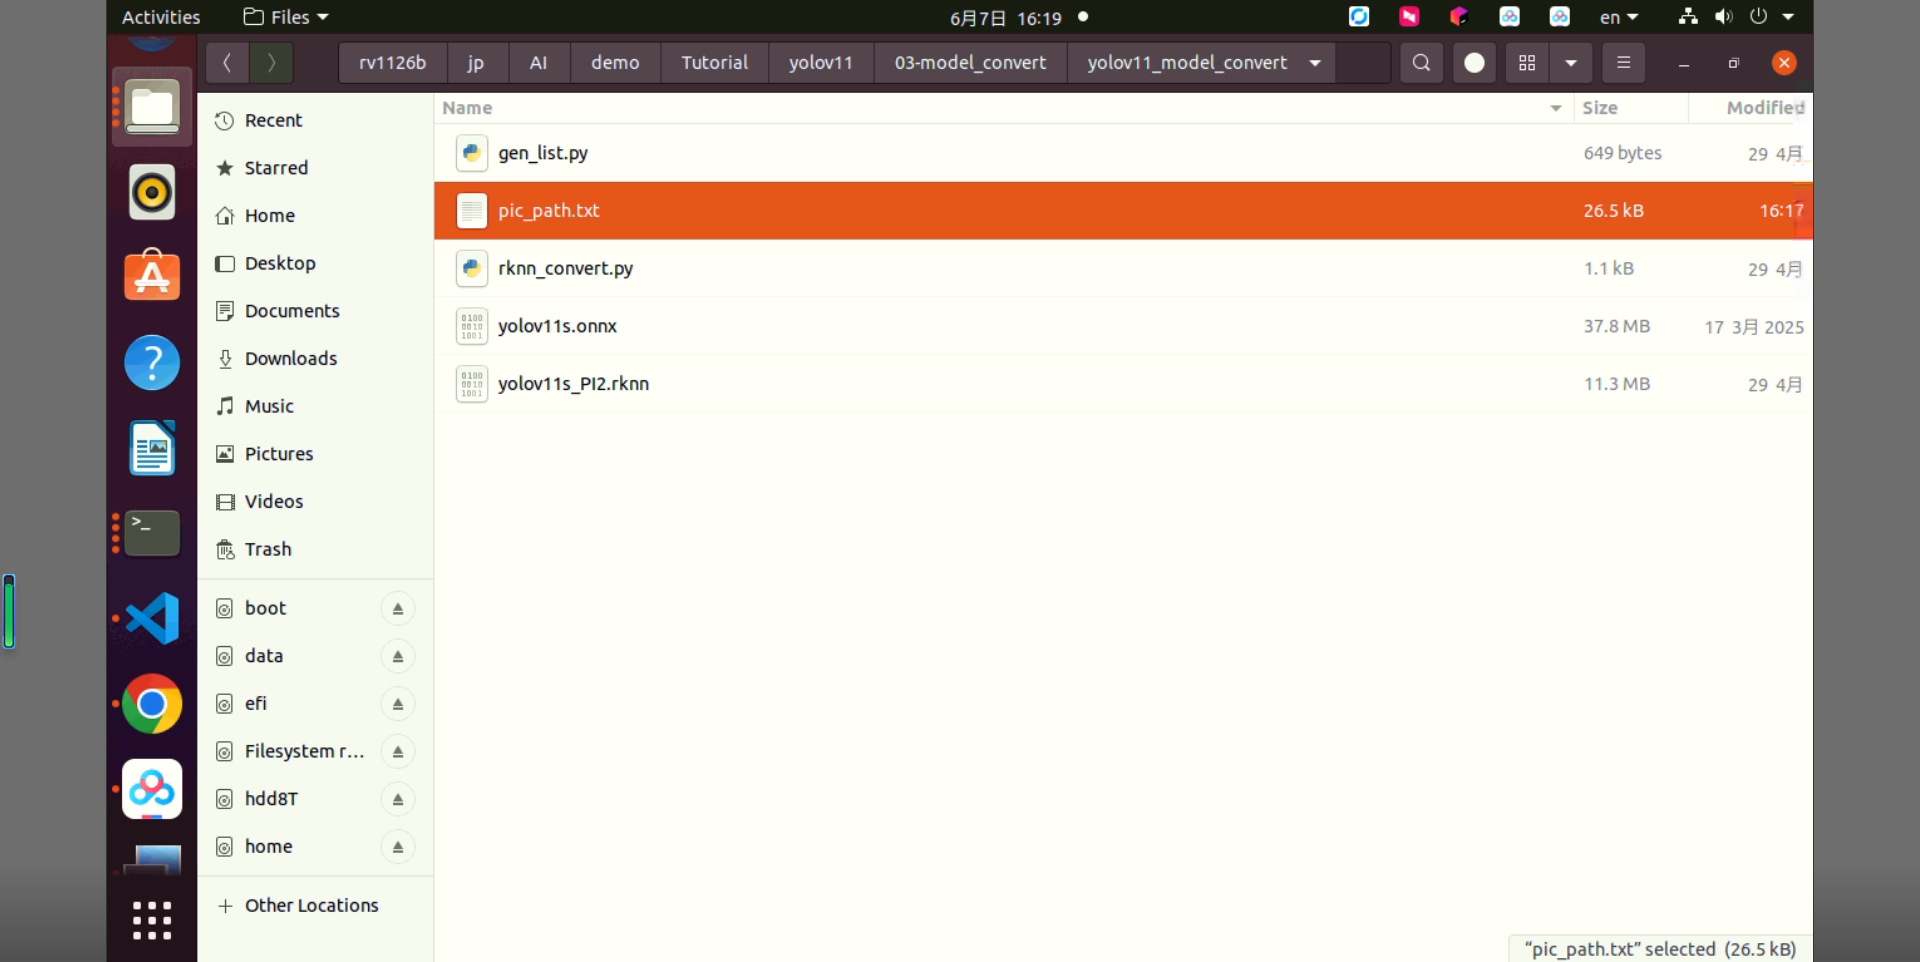Eject the Filesystem root volume

[398, 752]
